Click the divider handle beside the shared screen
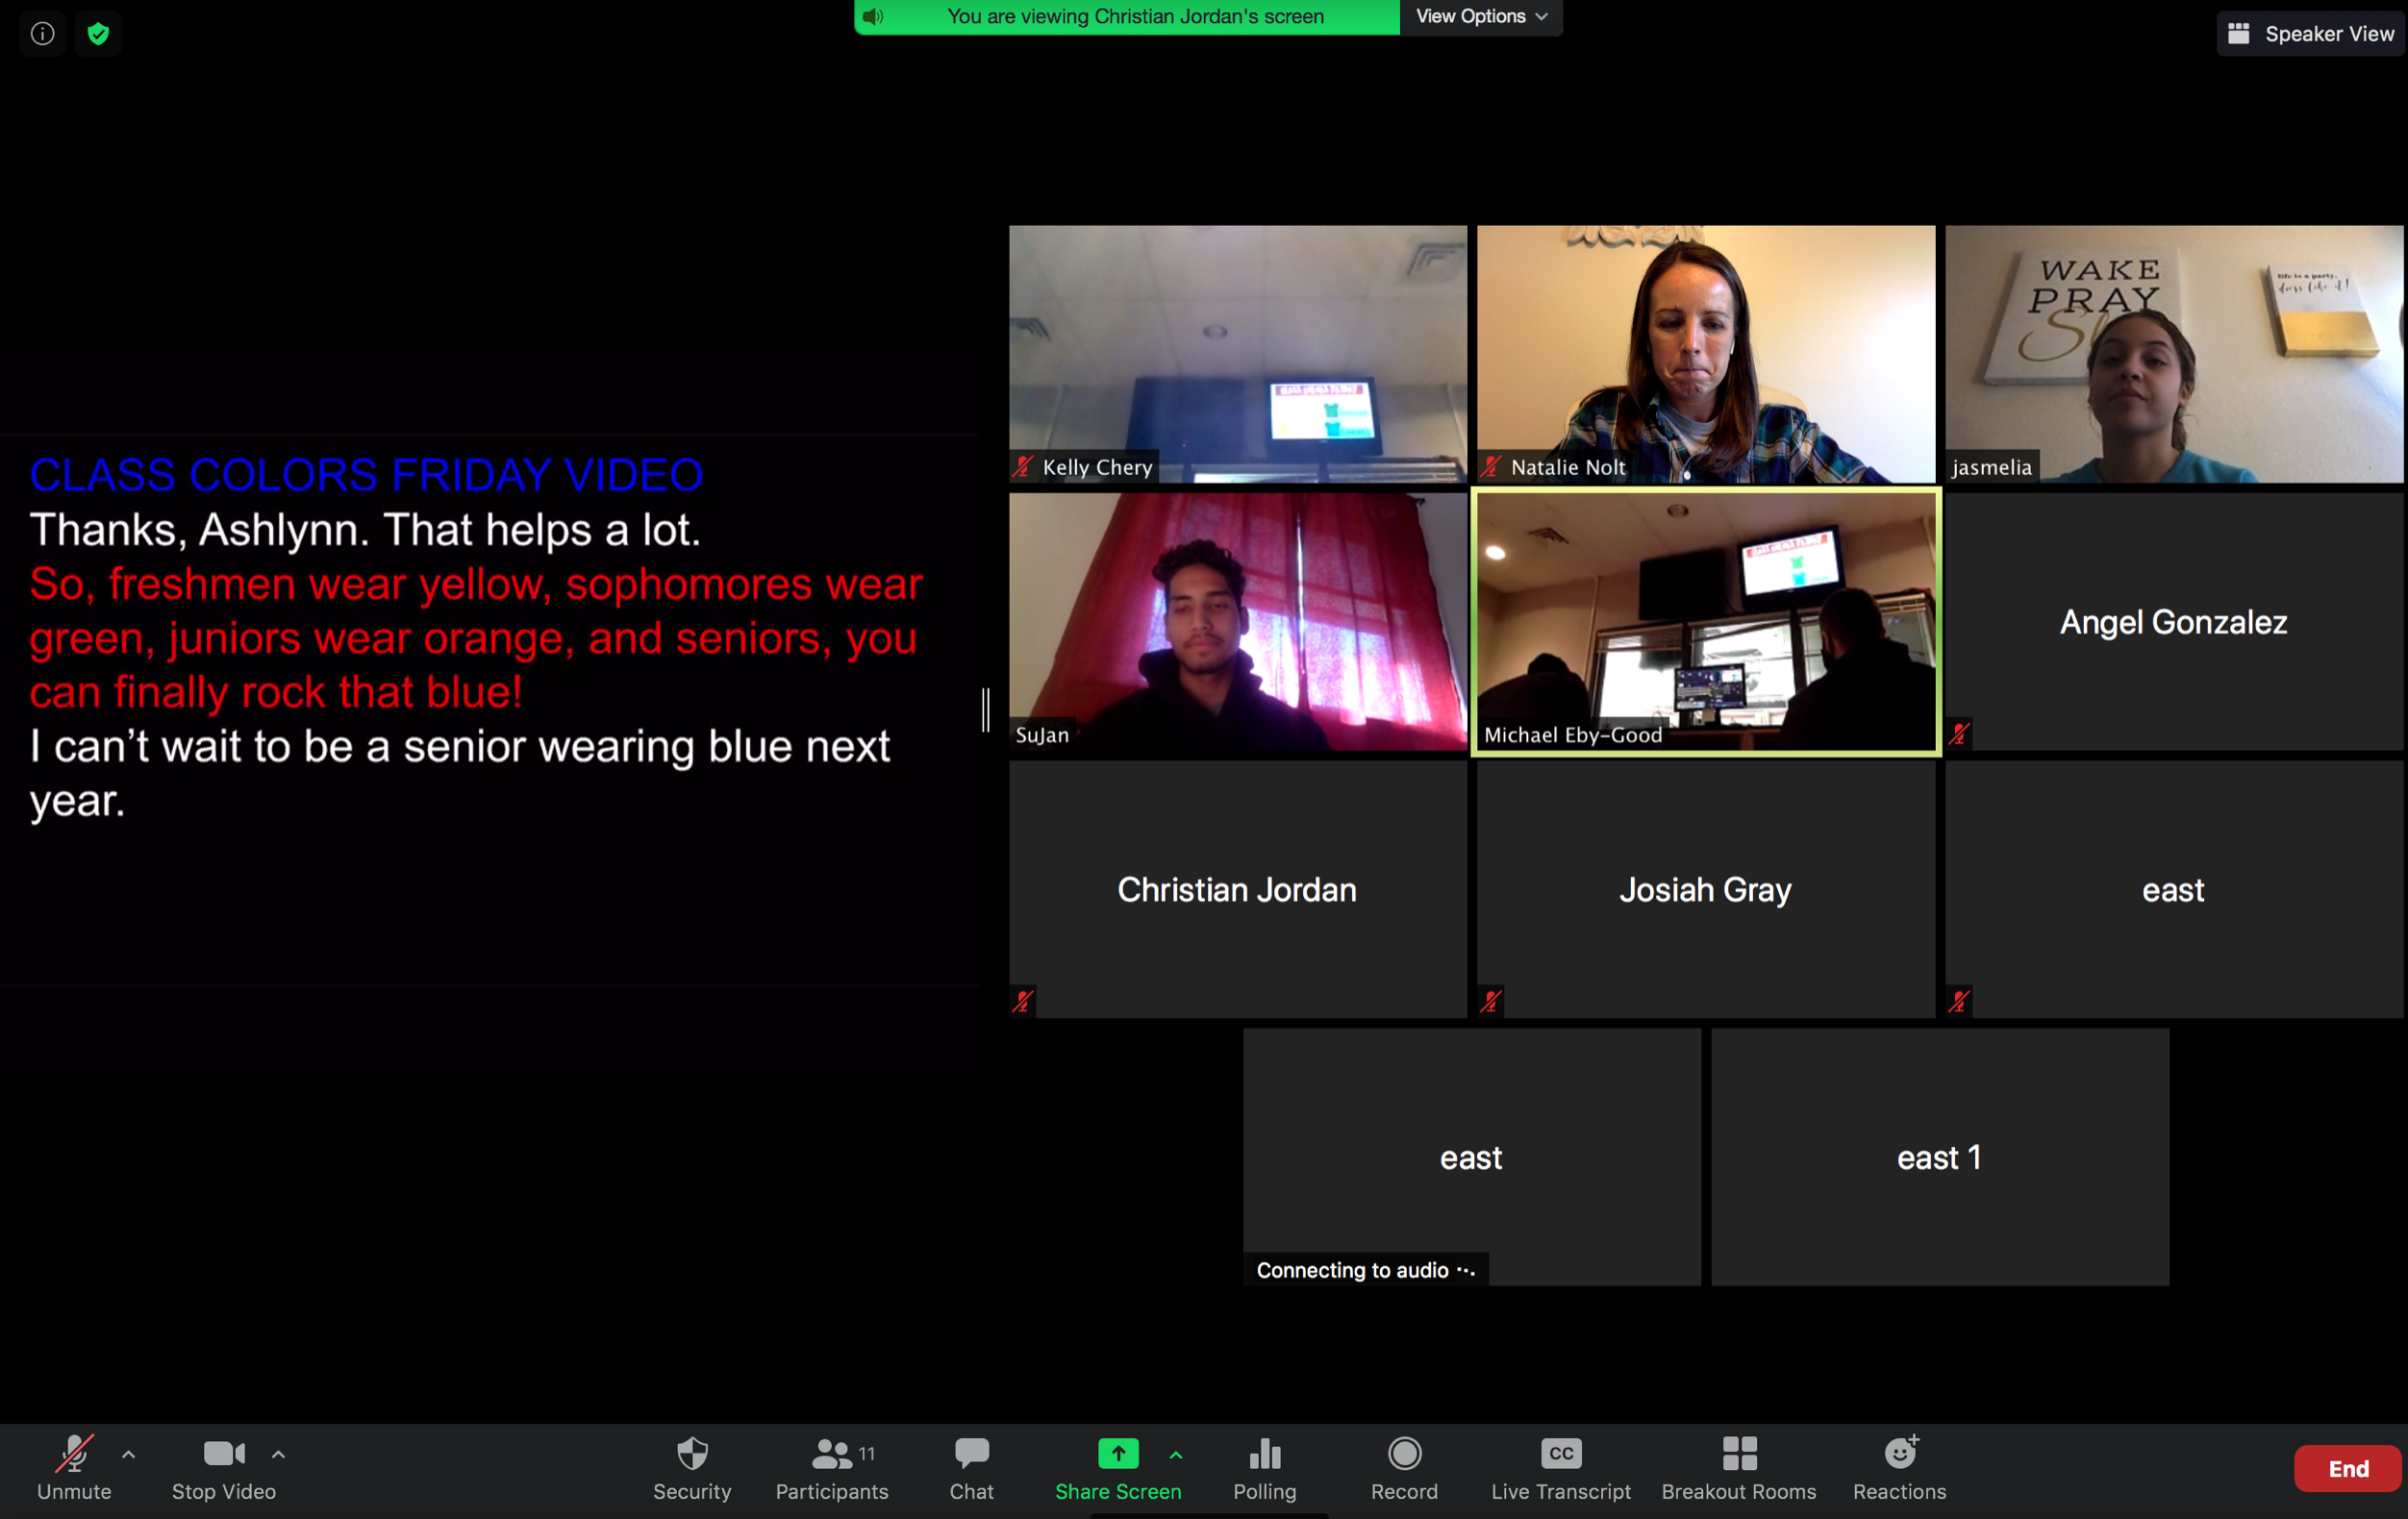This screenshot has width=2408, height=1519. (986, 709)
